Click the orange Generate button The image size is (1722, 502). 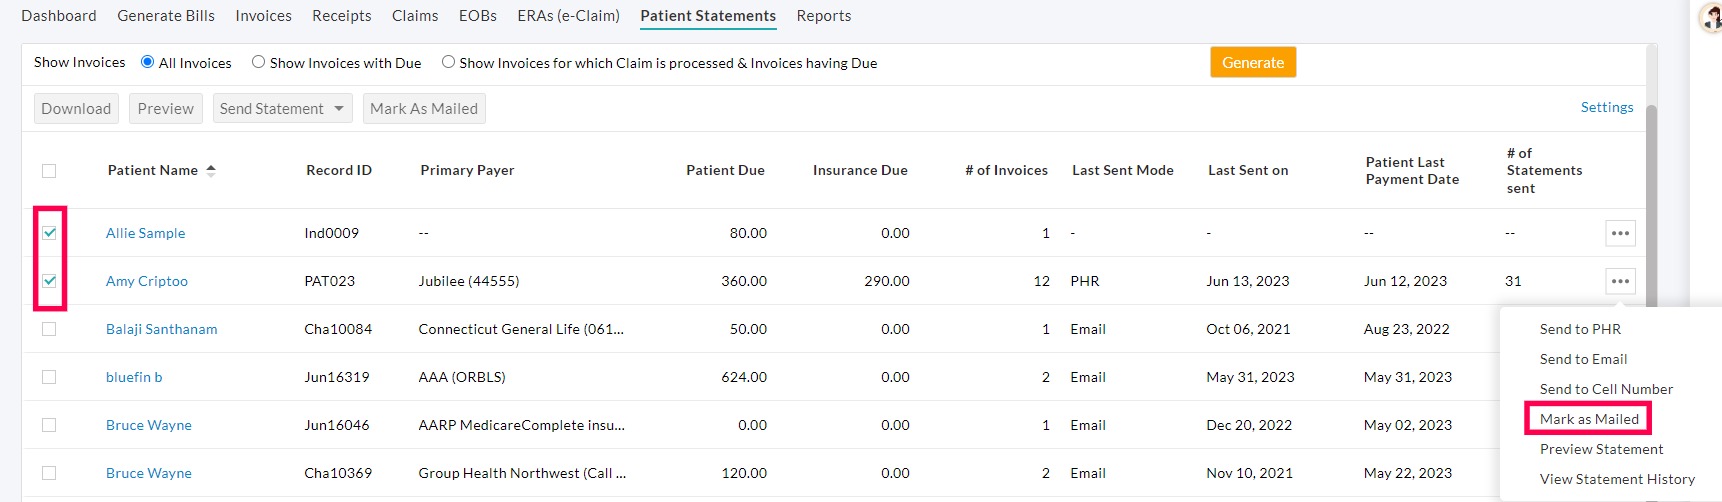click(1253, 62)
